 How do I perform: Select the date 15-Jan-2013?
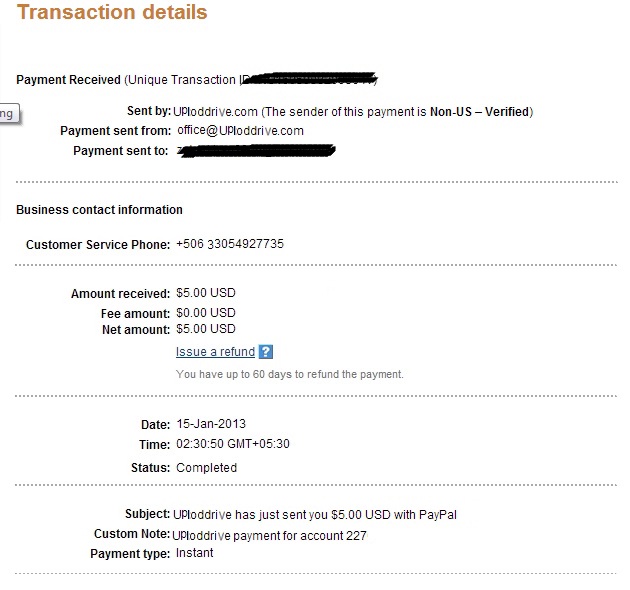click(211, 424)
